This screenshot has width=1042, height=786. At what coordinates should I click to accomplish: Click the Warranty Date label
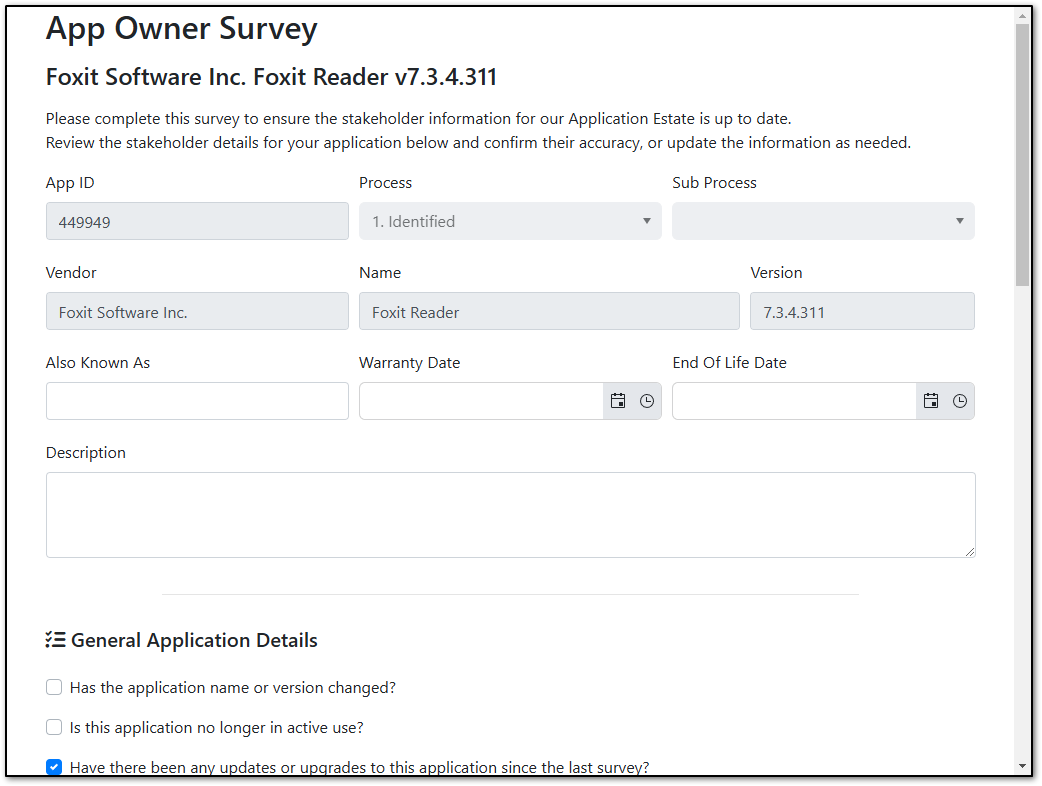point(409,363)
